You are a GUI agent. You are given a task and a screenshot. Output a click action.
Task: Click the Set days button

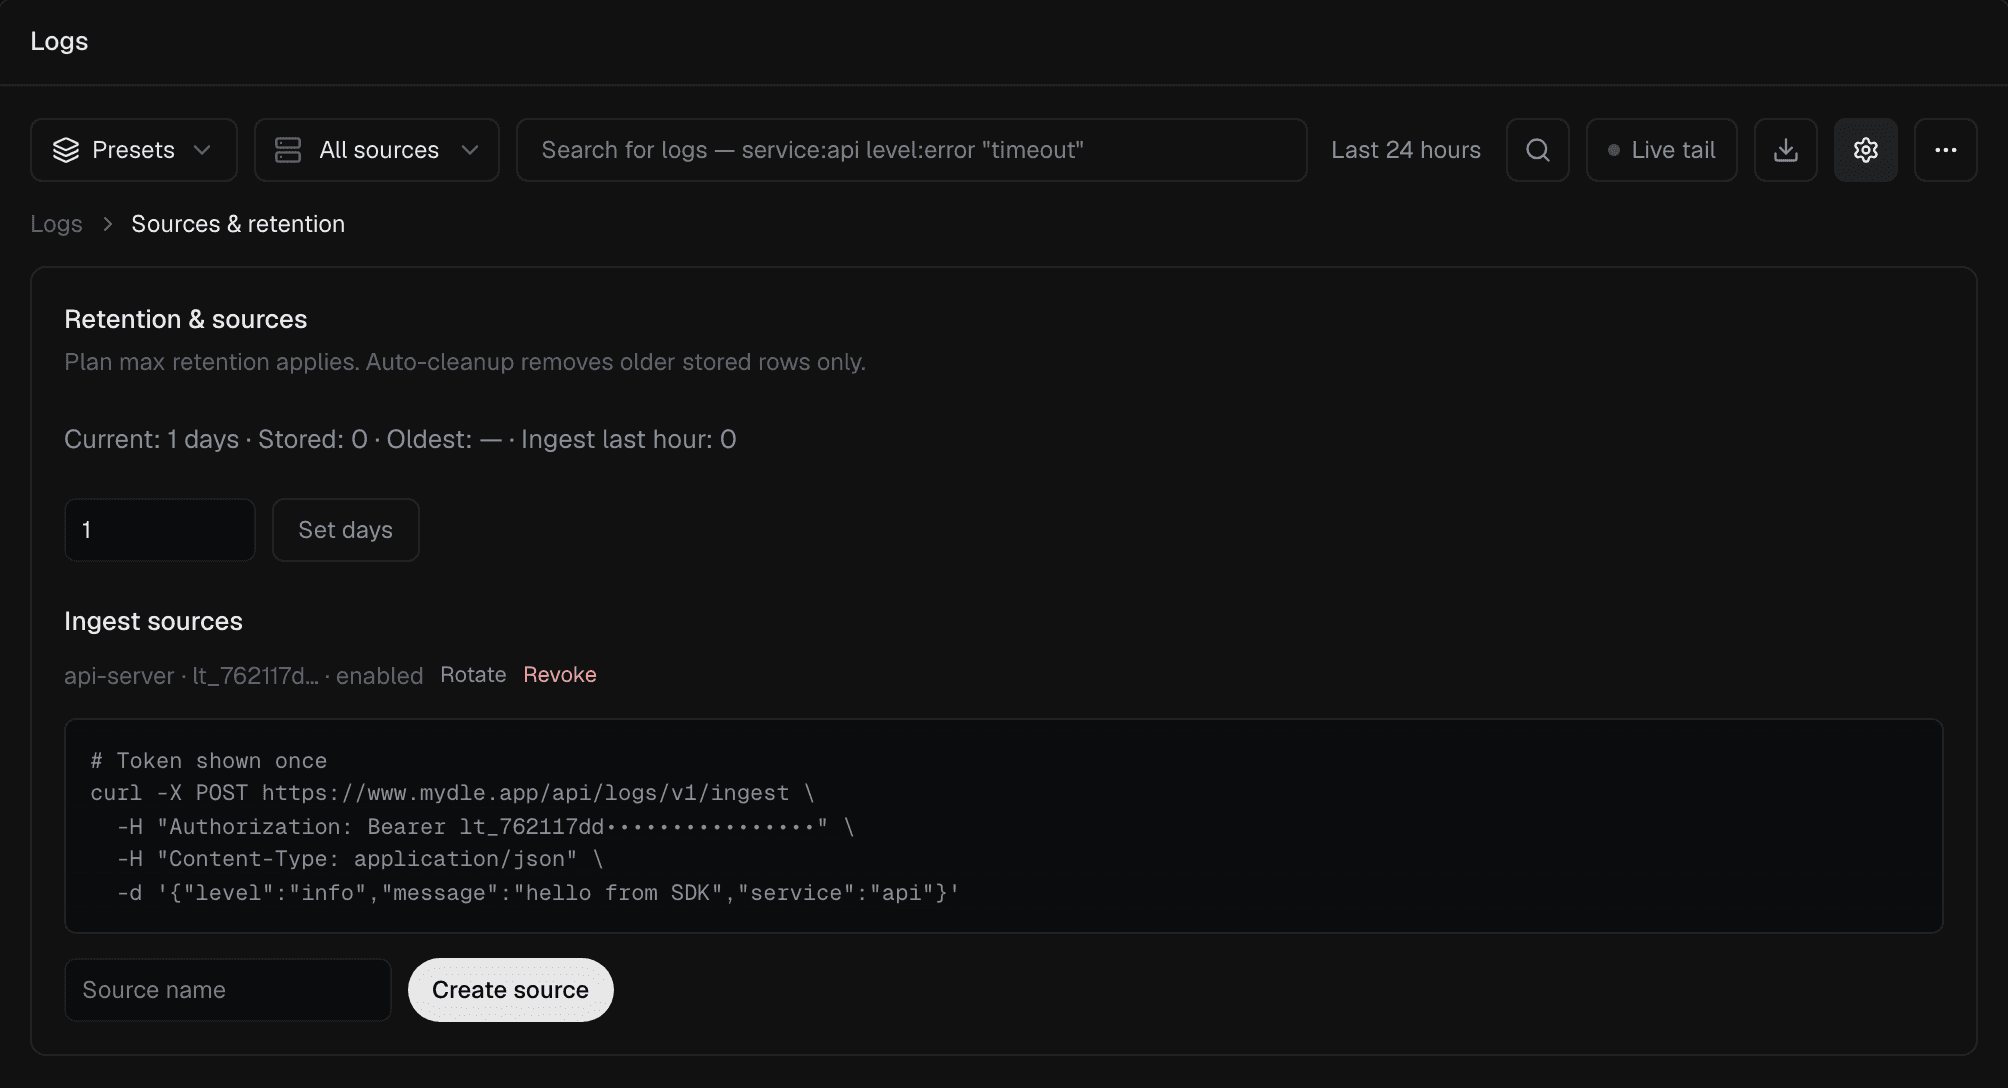coord(346,530)
